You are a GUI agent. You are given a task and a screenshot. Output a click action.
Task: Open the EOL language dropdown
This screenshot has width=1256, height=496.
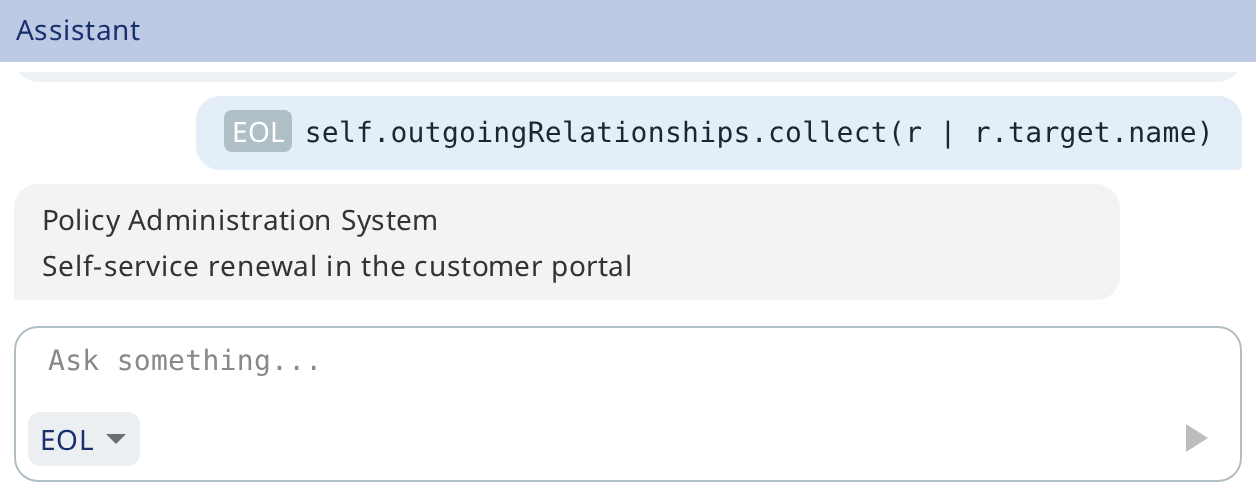84,439
